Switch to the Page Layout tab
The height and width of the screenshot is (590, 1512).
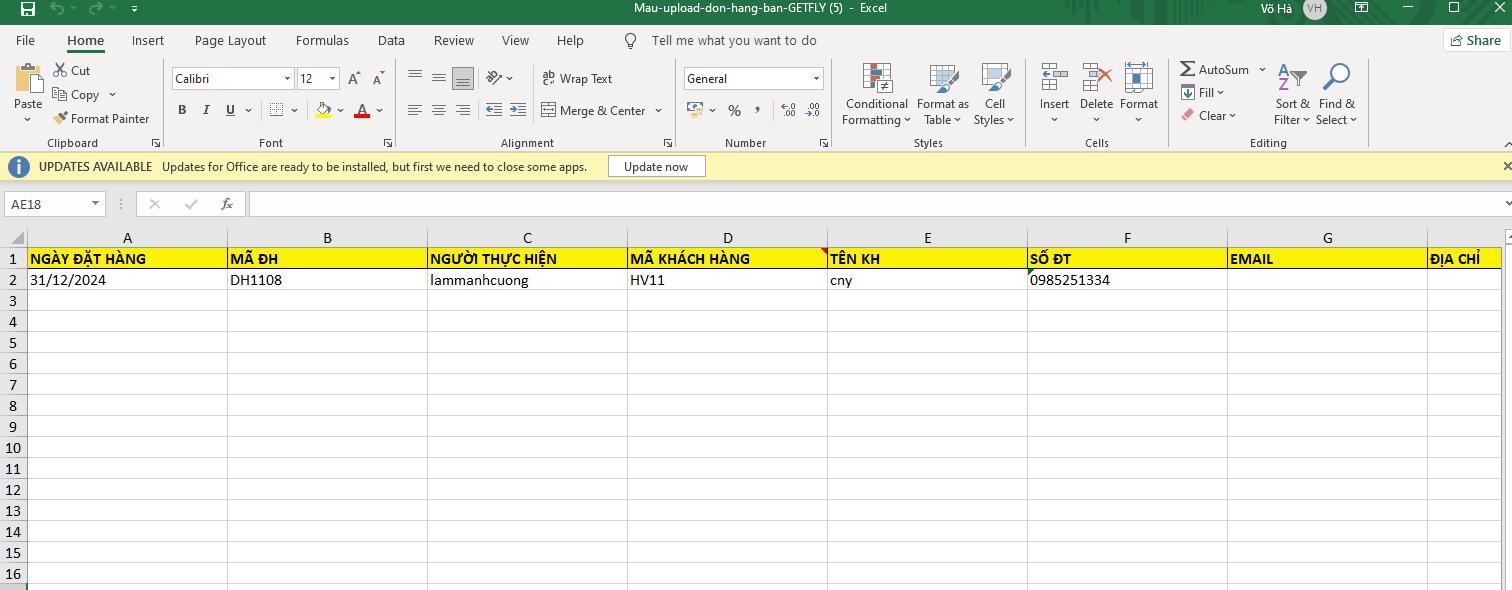click(x=230, y=41)
